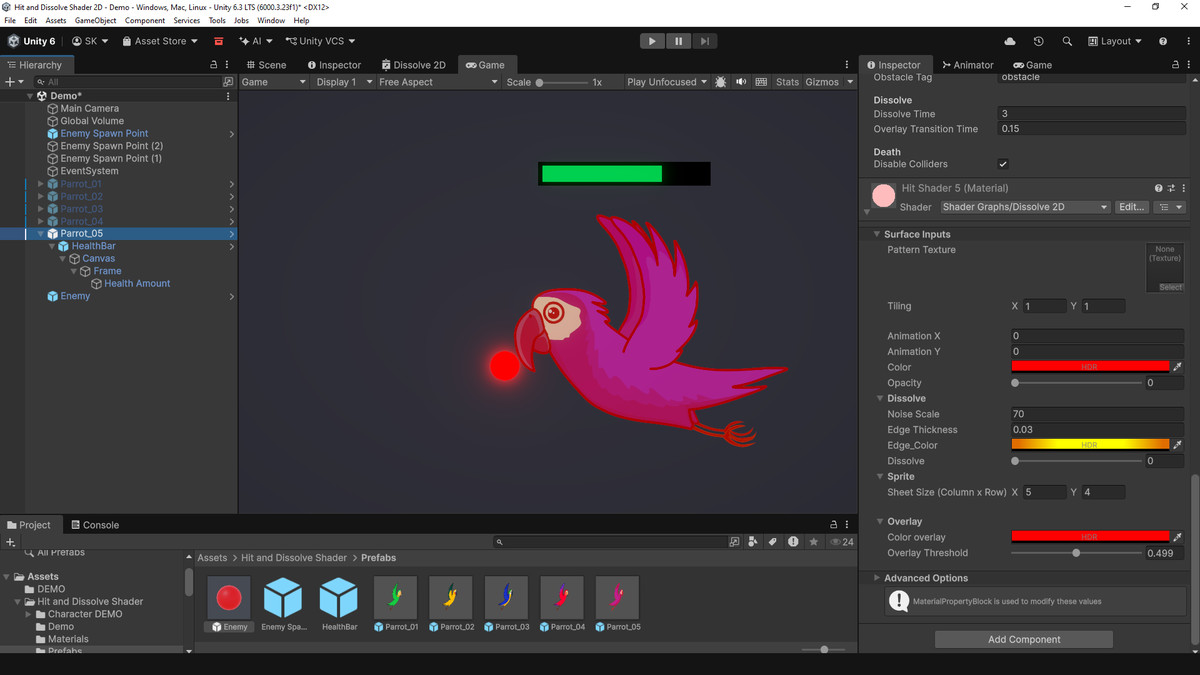Open the Shader Graphs/Dissolve 2D shader dropdown

(x=1025, y=207)
